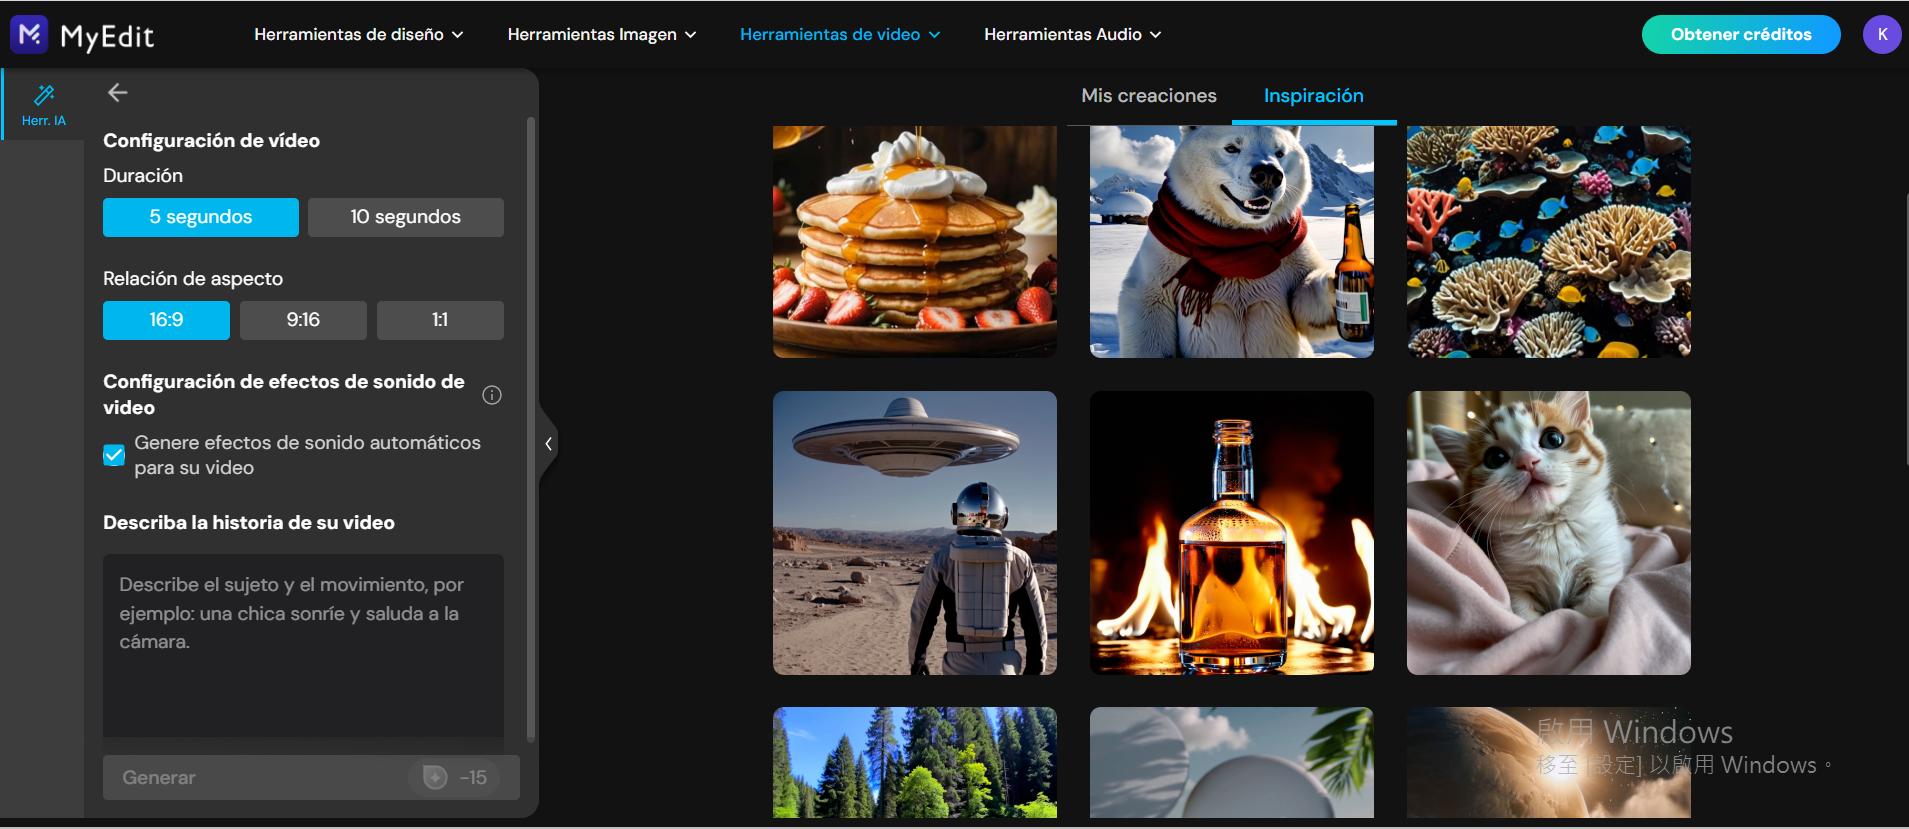Image resolution: width=1909 pixels, height=829 pixels.
Task: Click the -15 credits cost label
Action: pyautogui.click(x=473, y=778)
